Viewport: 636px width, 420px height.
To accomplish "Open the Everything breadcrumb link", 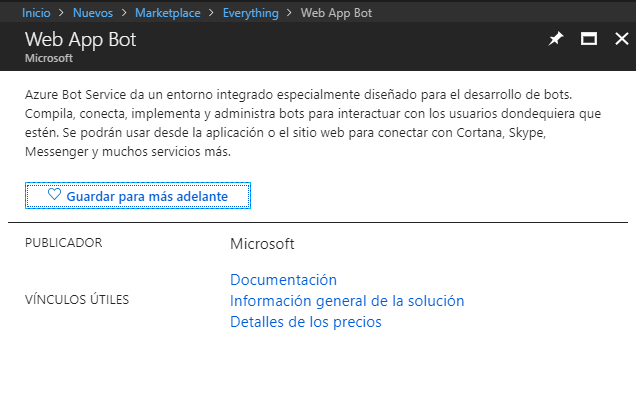I will pos(251,13).
